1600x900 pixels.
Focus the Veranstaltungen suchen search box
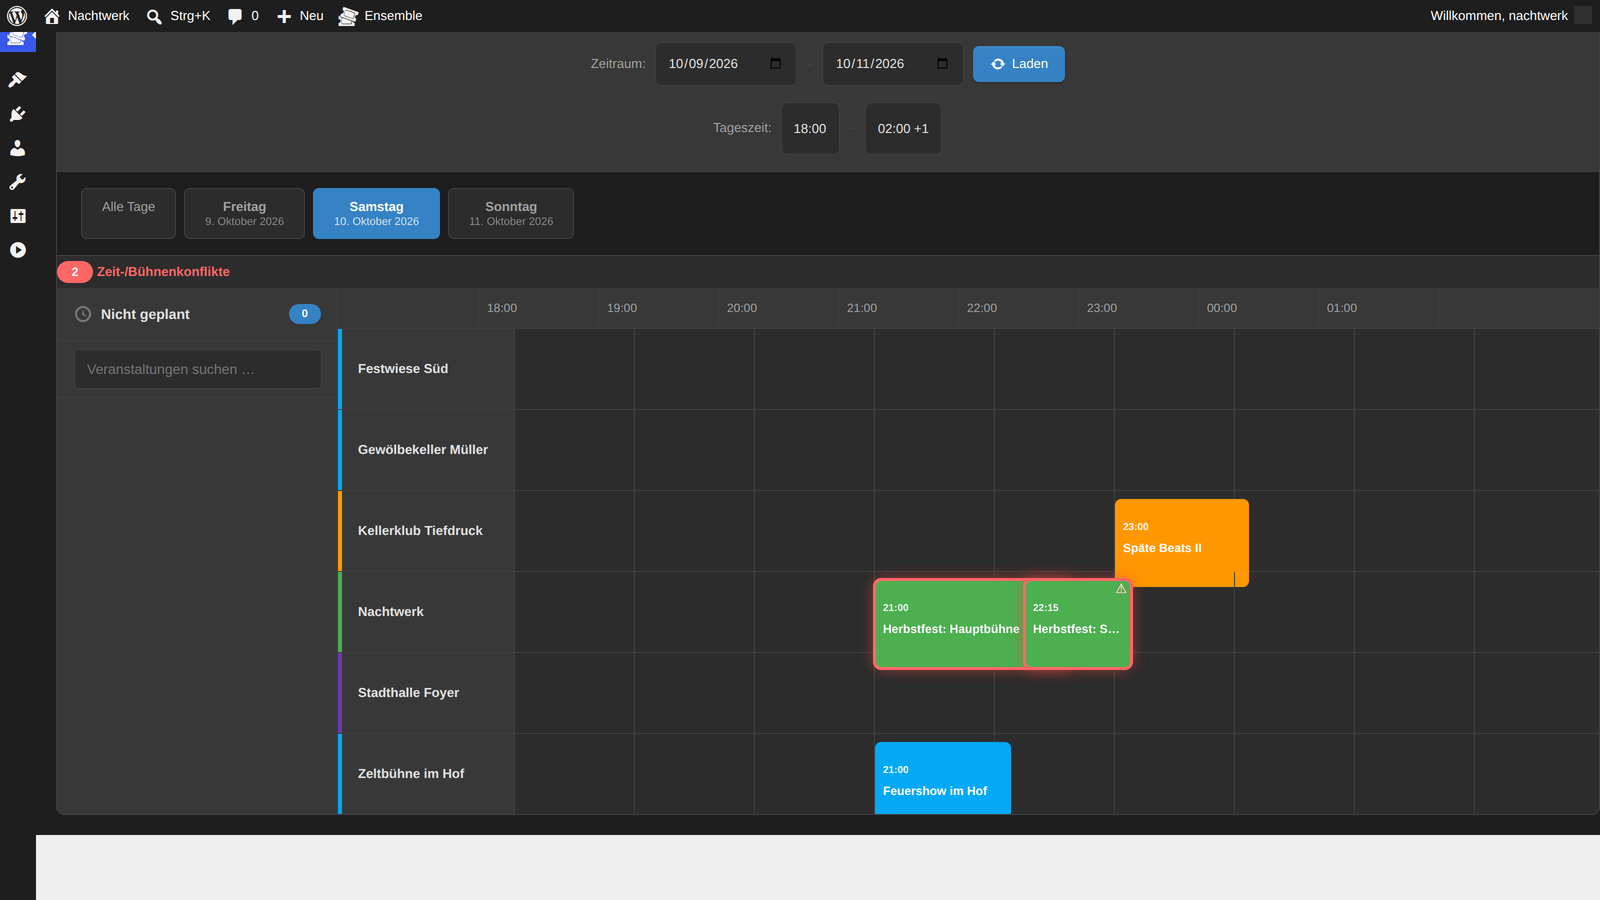[x=198, y=369]
